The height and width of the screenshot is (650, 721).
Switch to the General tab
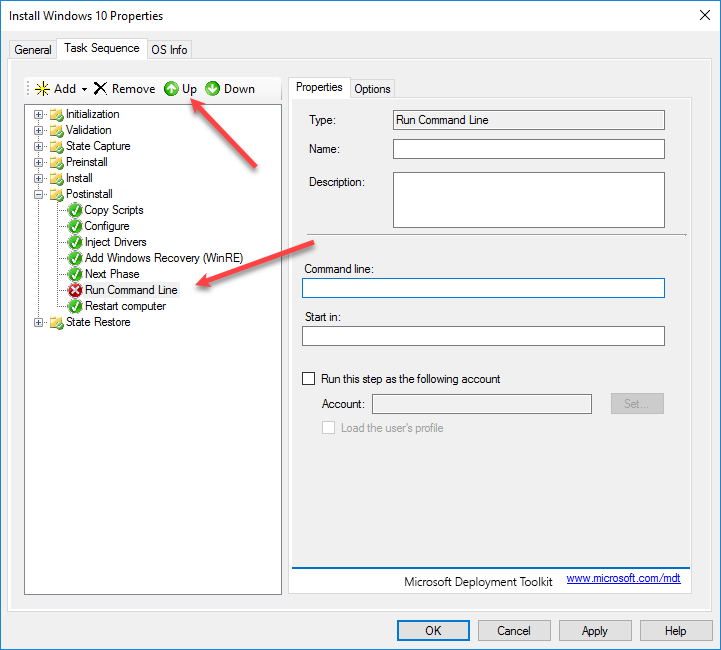pyautogui.click(x=33, y=50)
